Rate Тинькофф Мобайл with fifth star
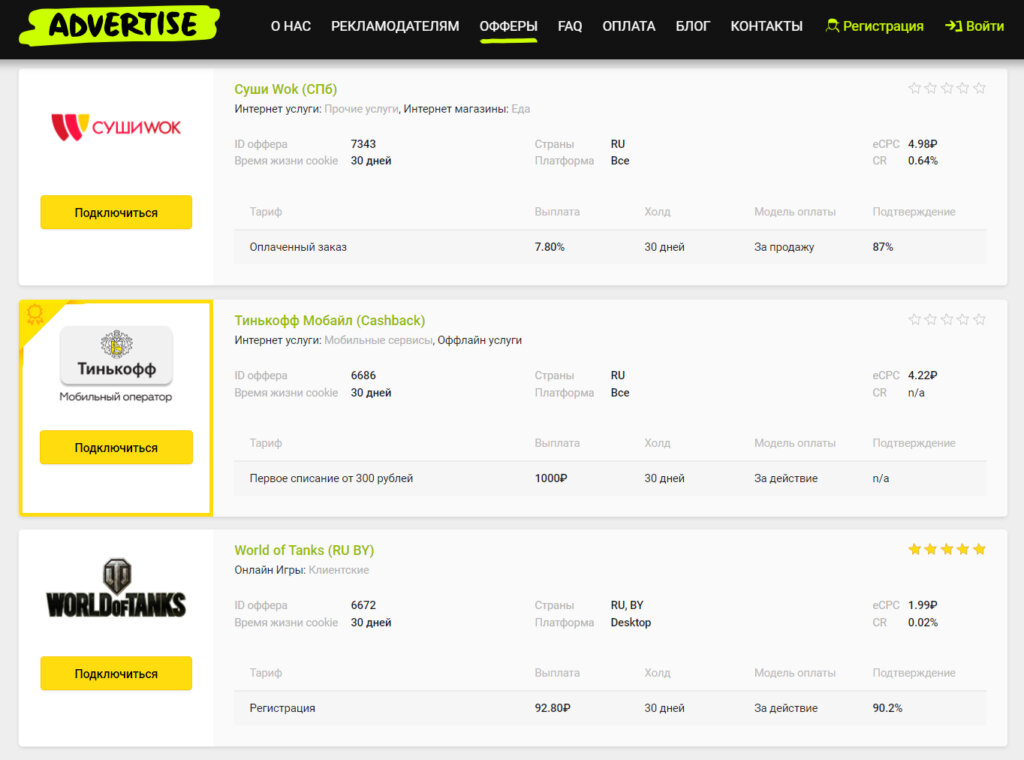Image resolution: width=1024 pixels, height=760 pixels. point(979,319)
